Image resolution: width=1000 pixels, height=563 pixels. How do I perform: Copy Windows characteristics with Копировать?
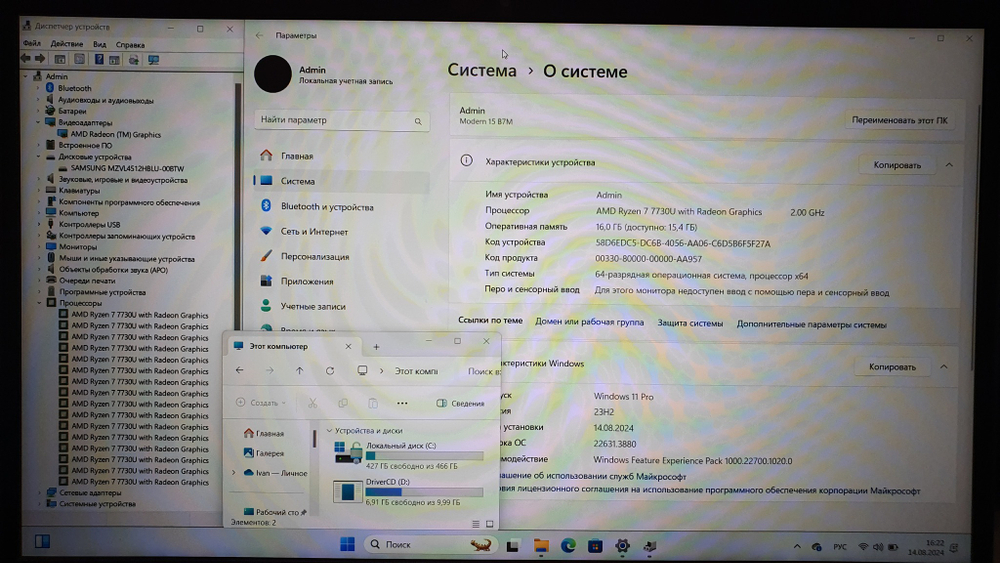pos(892,367)
